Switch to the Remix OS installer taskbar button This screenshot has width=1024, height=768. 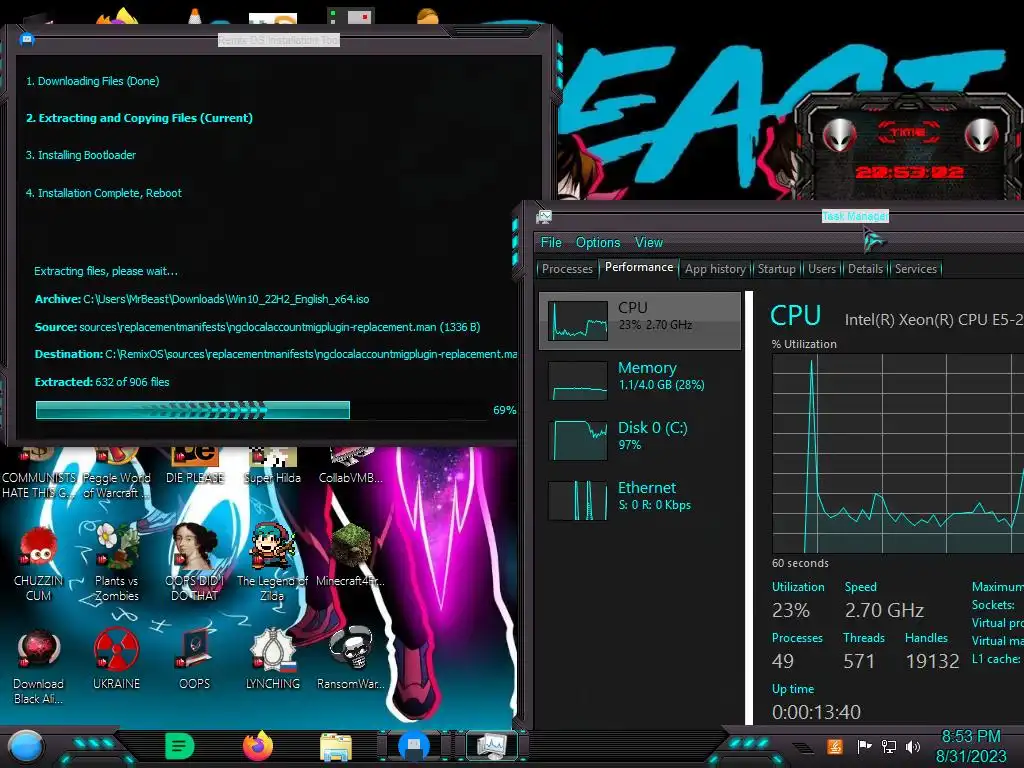coord(413,746)
